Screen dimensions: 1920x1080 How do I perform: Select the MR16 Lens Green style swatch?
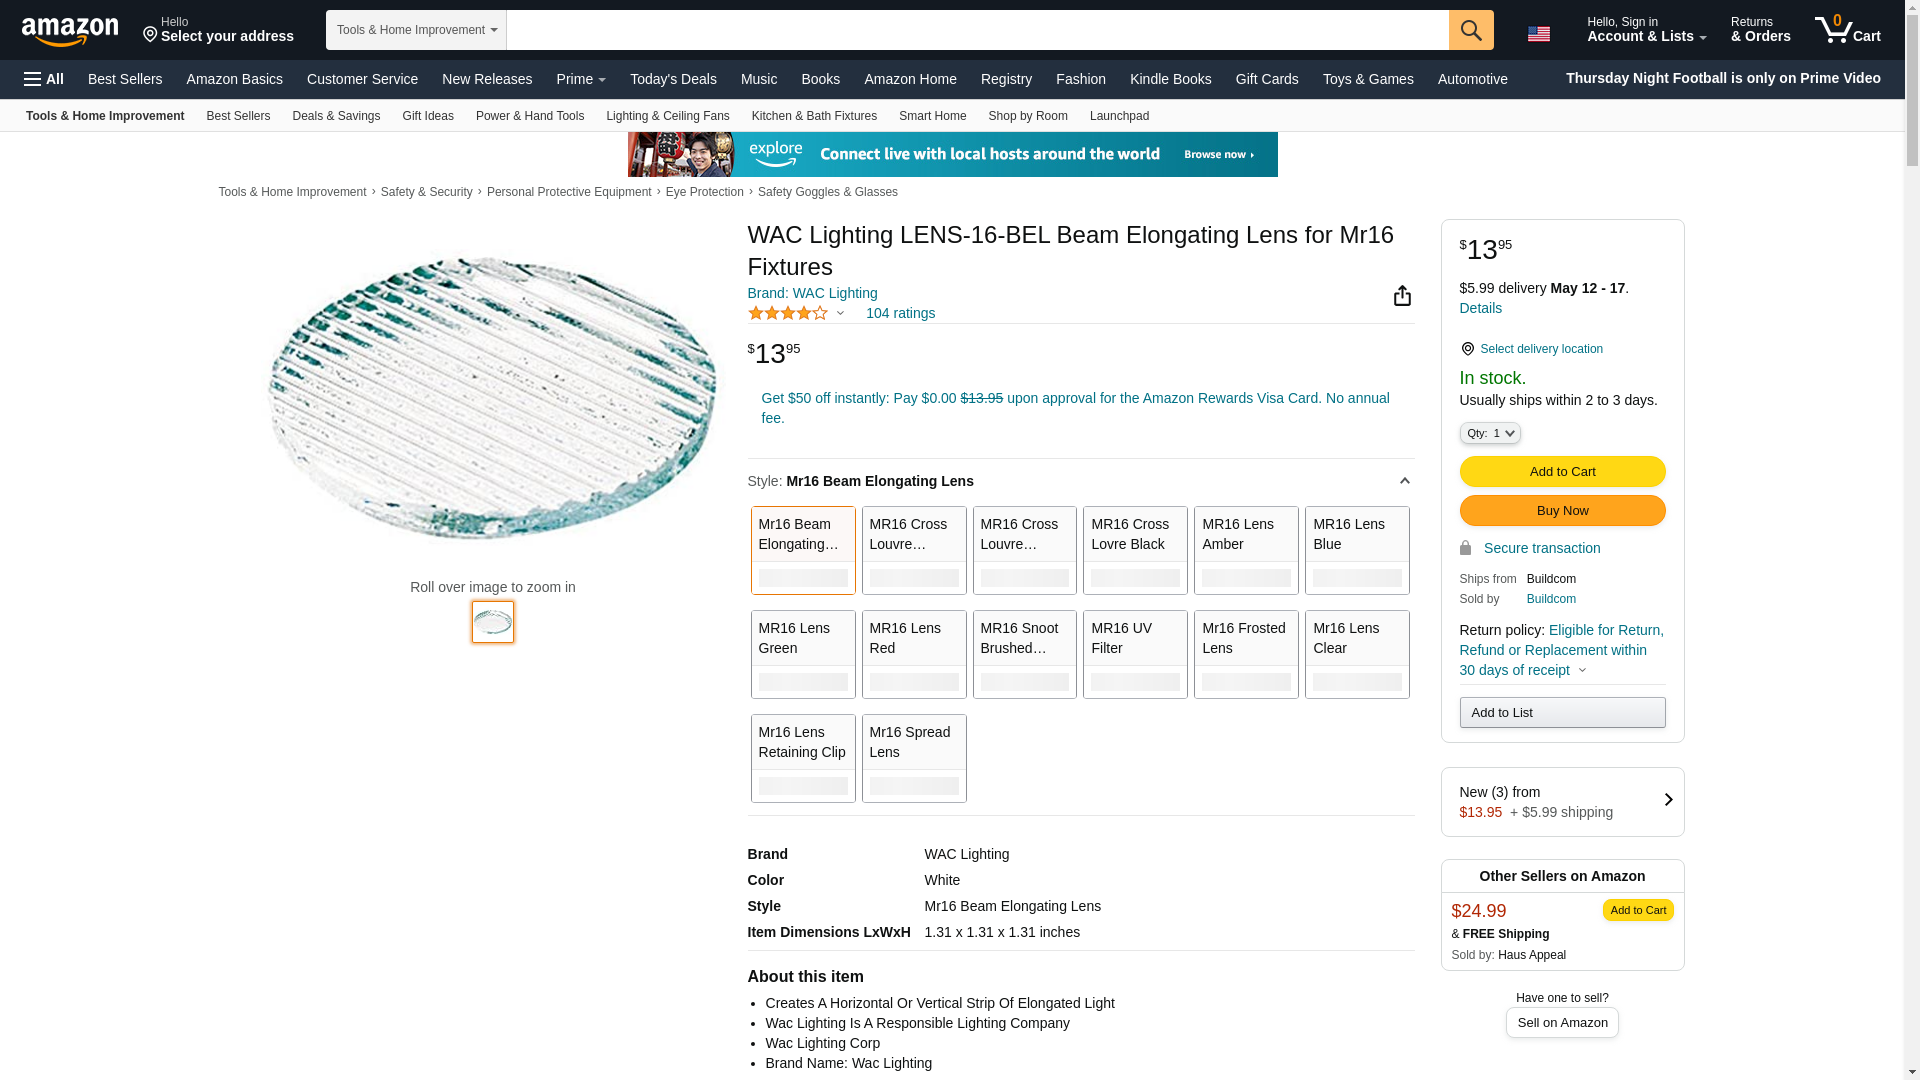point(803,654)
